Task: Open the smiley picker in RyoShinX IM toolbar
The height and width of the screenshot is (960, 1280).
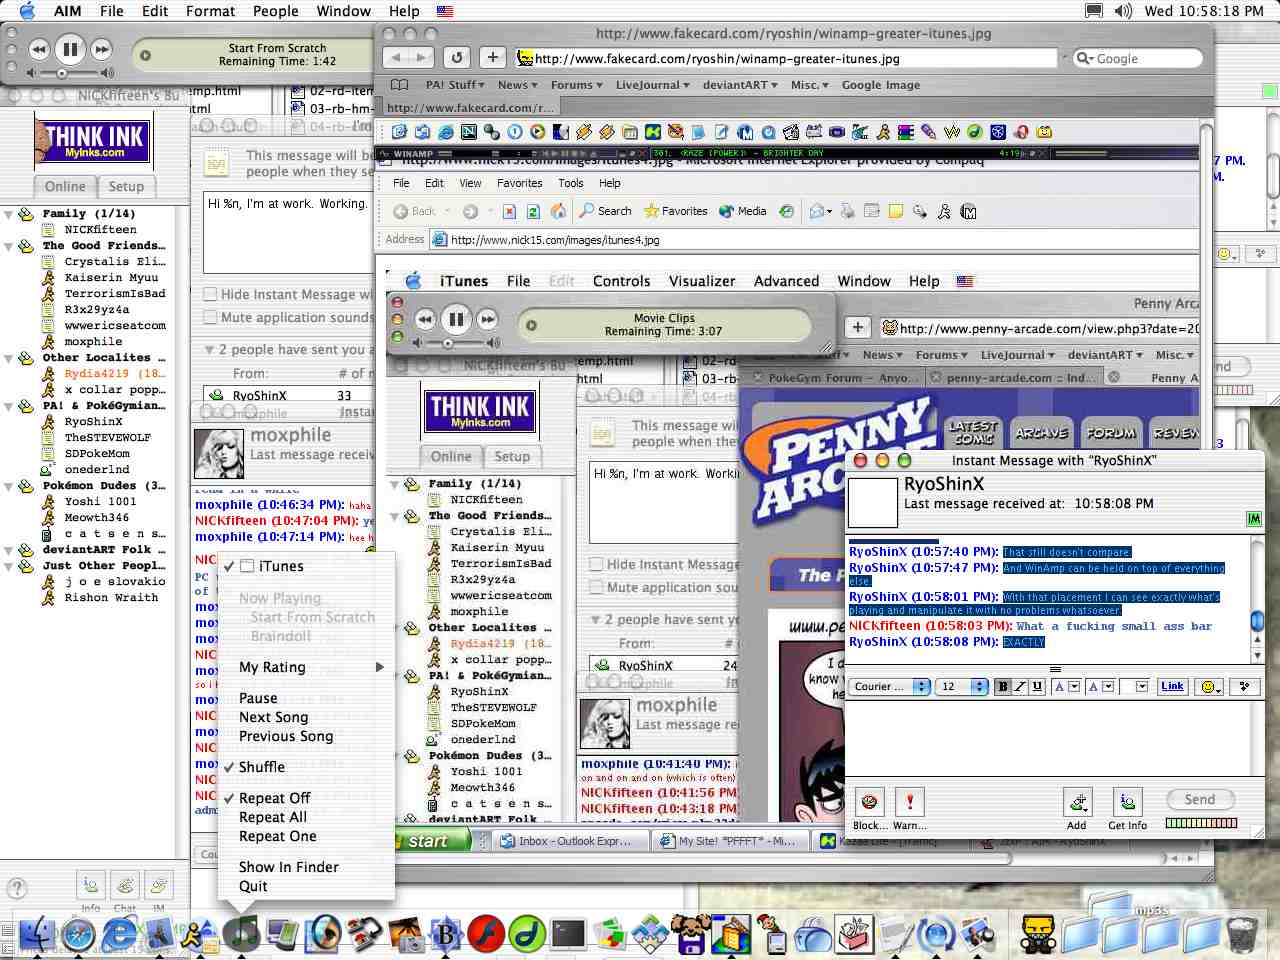Action: click(x=1210, y=687)
